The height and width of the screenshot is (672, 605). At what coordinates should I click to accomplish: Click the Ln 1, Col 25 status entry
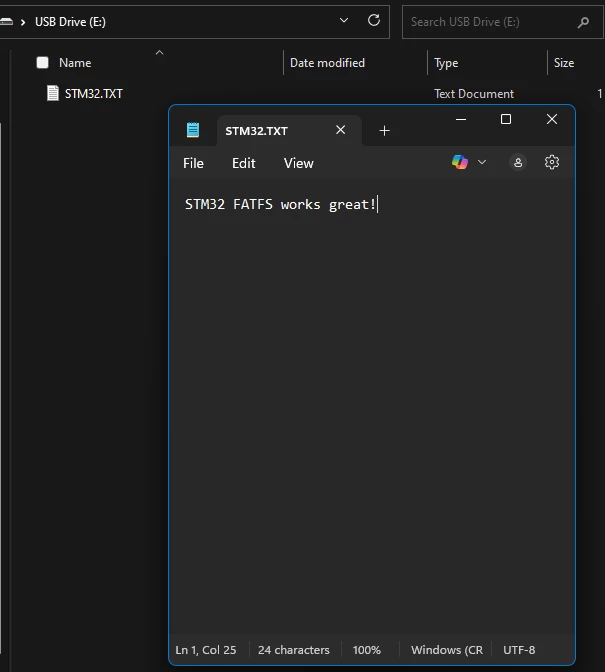(x=206, y=650)
